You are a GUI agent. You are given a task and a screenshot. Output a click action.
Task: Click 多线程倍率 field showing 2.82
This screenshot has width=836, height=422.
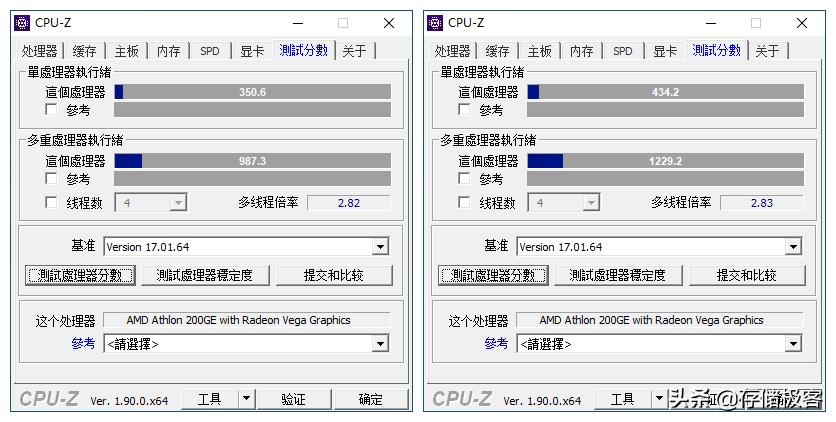pyautogui.click(x=349, y=203)
